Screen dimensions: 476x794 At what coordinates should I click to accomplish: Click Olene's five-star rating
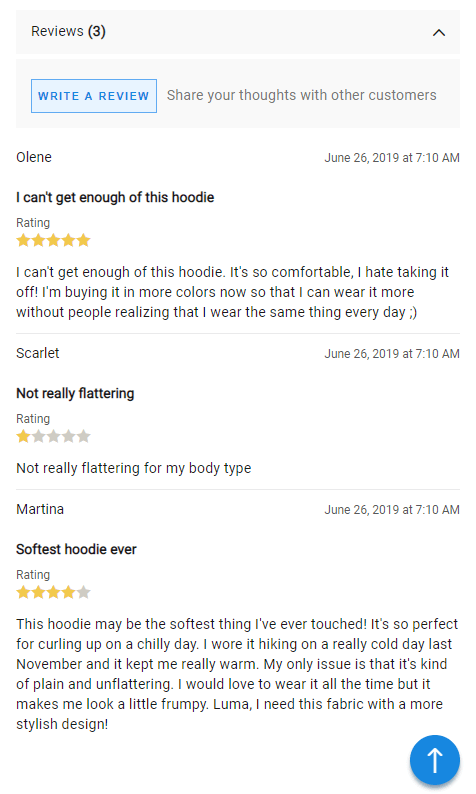[x=53, y=240]
